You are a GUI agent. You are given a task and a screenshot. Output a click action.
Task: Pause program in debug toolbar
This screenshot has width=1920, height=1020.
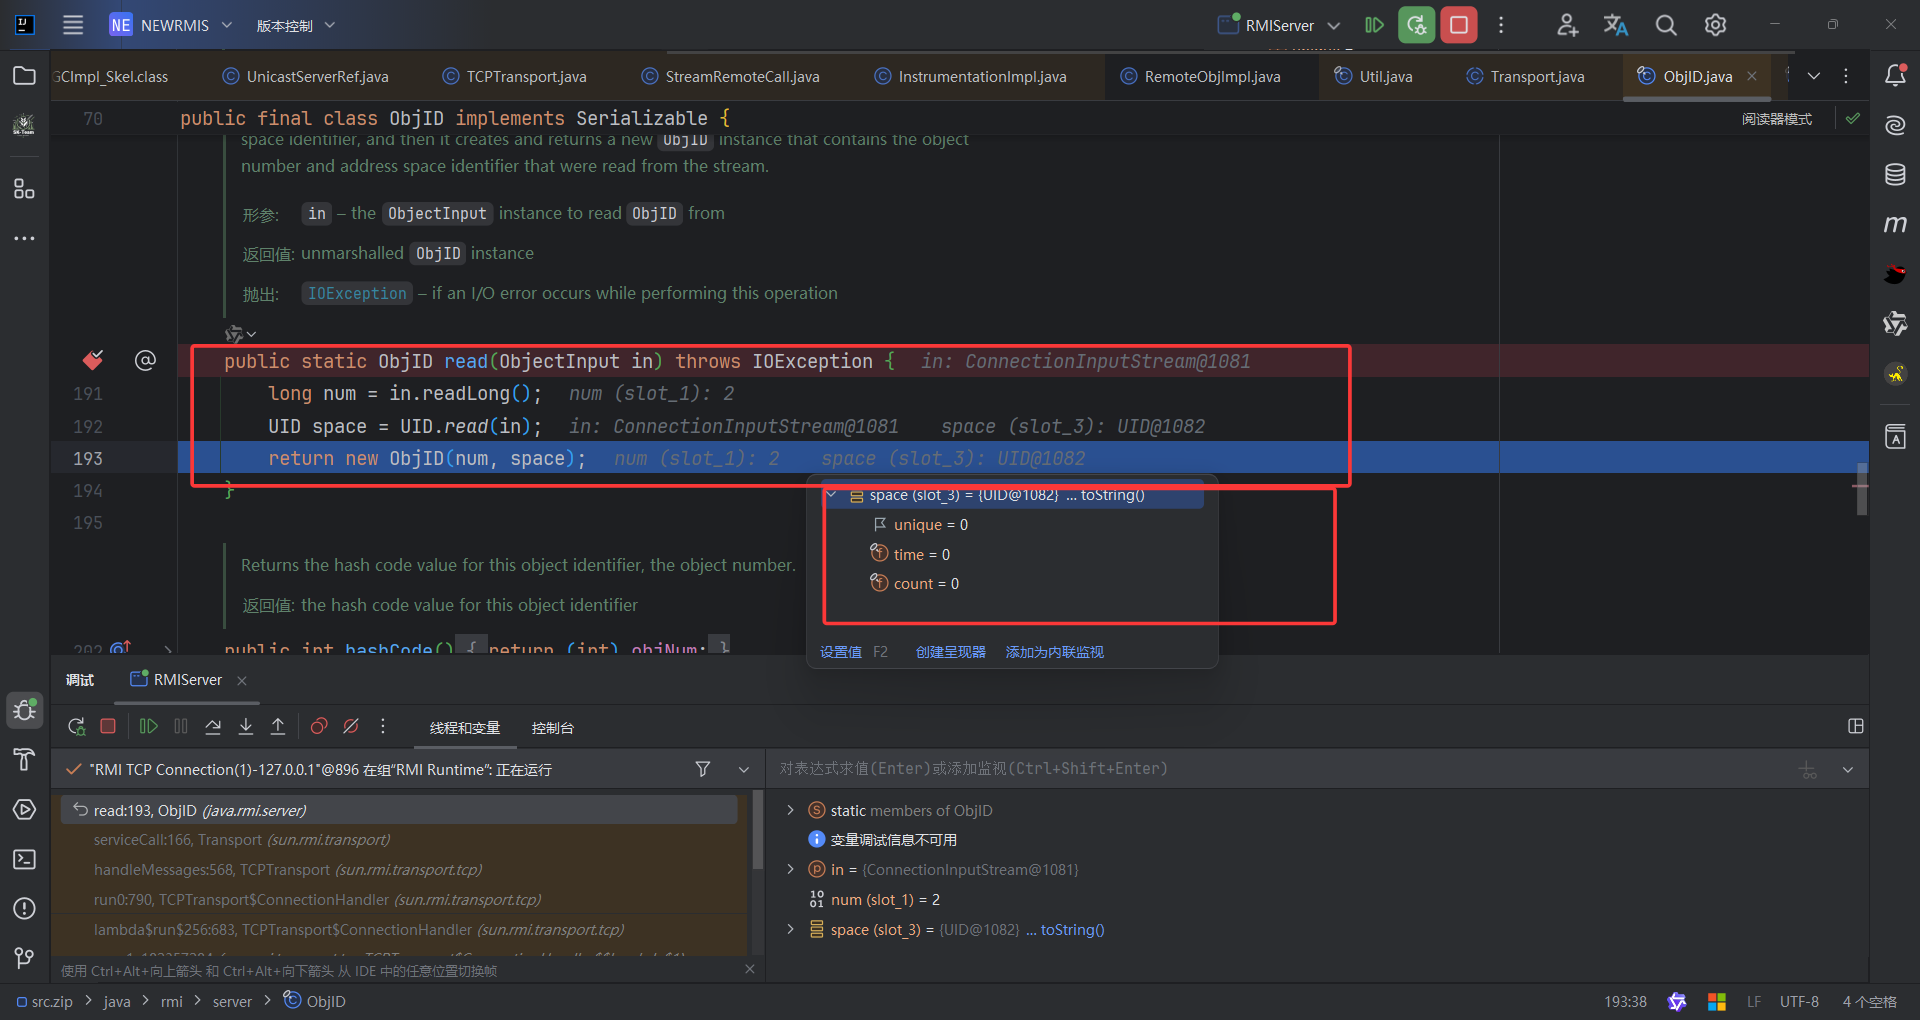coord(181,726)
